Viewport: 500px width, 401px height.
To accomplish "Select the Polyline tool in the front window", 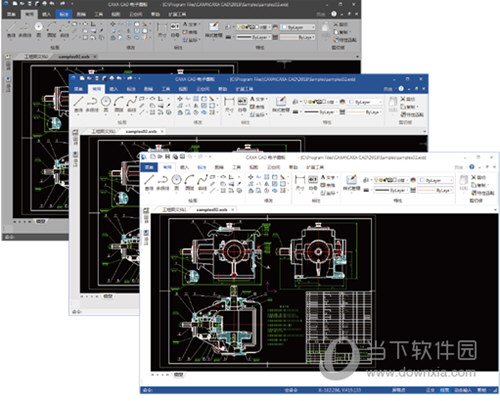I will pyautogui.click(x=162, y=182).
